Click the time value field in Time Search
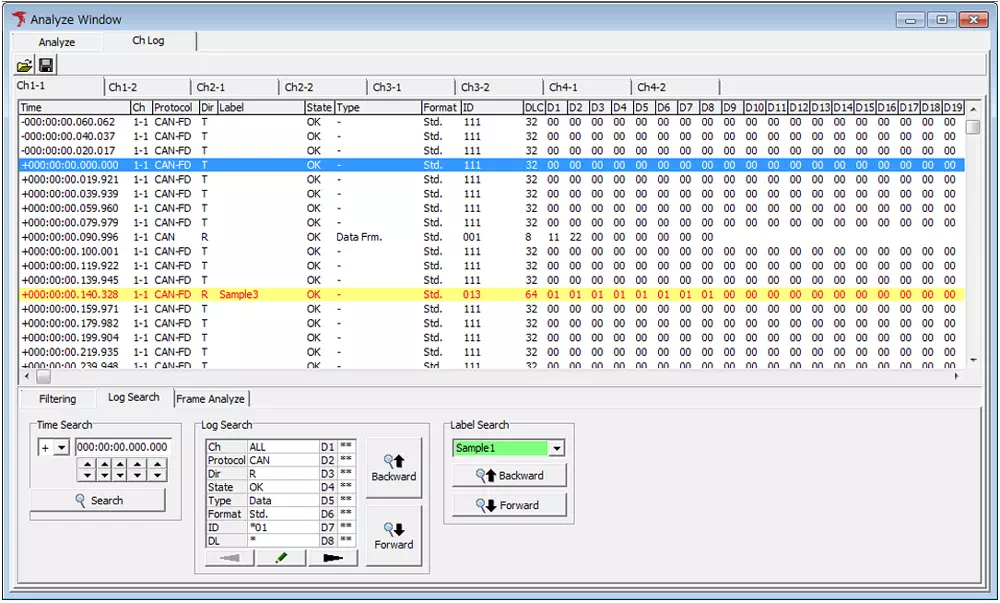1000x603 pixels. pyautogui.click(x=122, y=447)
